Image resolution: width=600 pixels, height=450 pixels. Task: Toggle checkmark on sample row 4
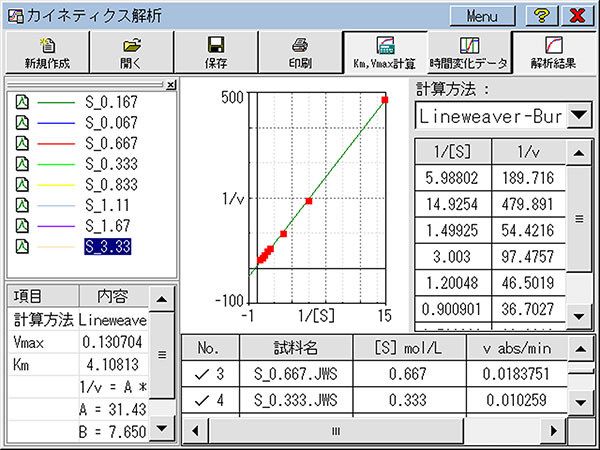click(201, 401)
